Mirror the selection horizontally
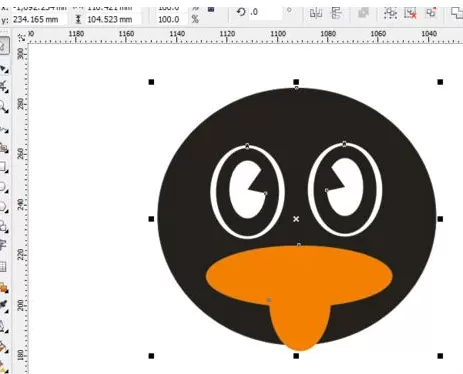Screen dimensions: 463x374 coord(316,13)
